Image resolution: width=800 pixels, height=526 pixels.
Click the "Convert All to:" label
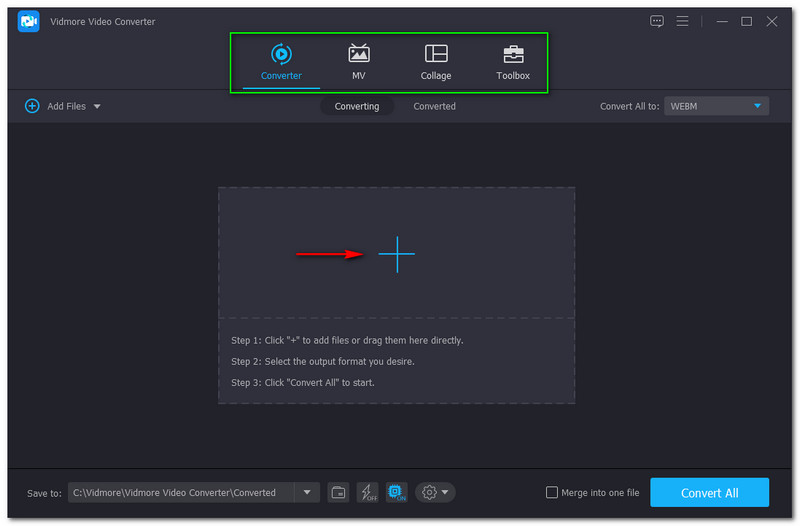click(630, 106)
